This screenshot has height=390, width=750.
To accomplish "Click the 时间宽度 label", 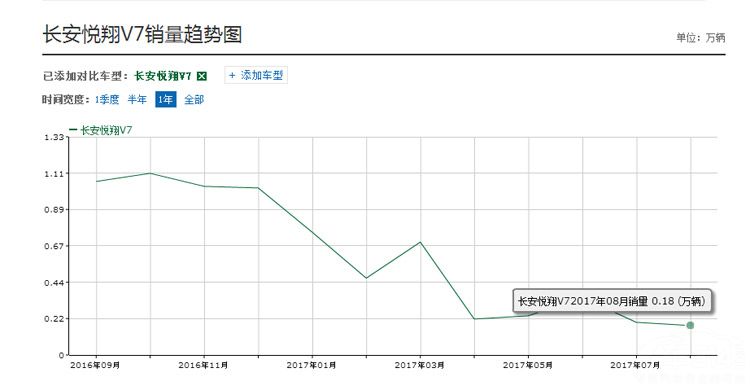I will click(x=66, y=100).
